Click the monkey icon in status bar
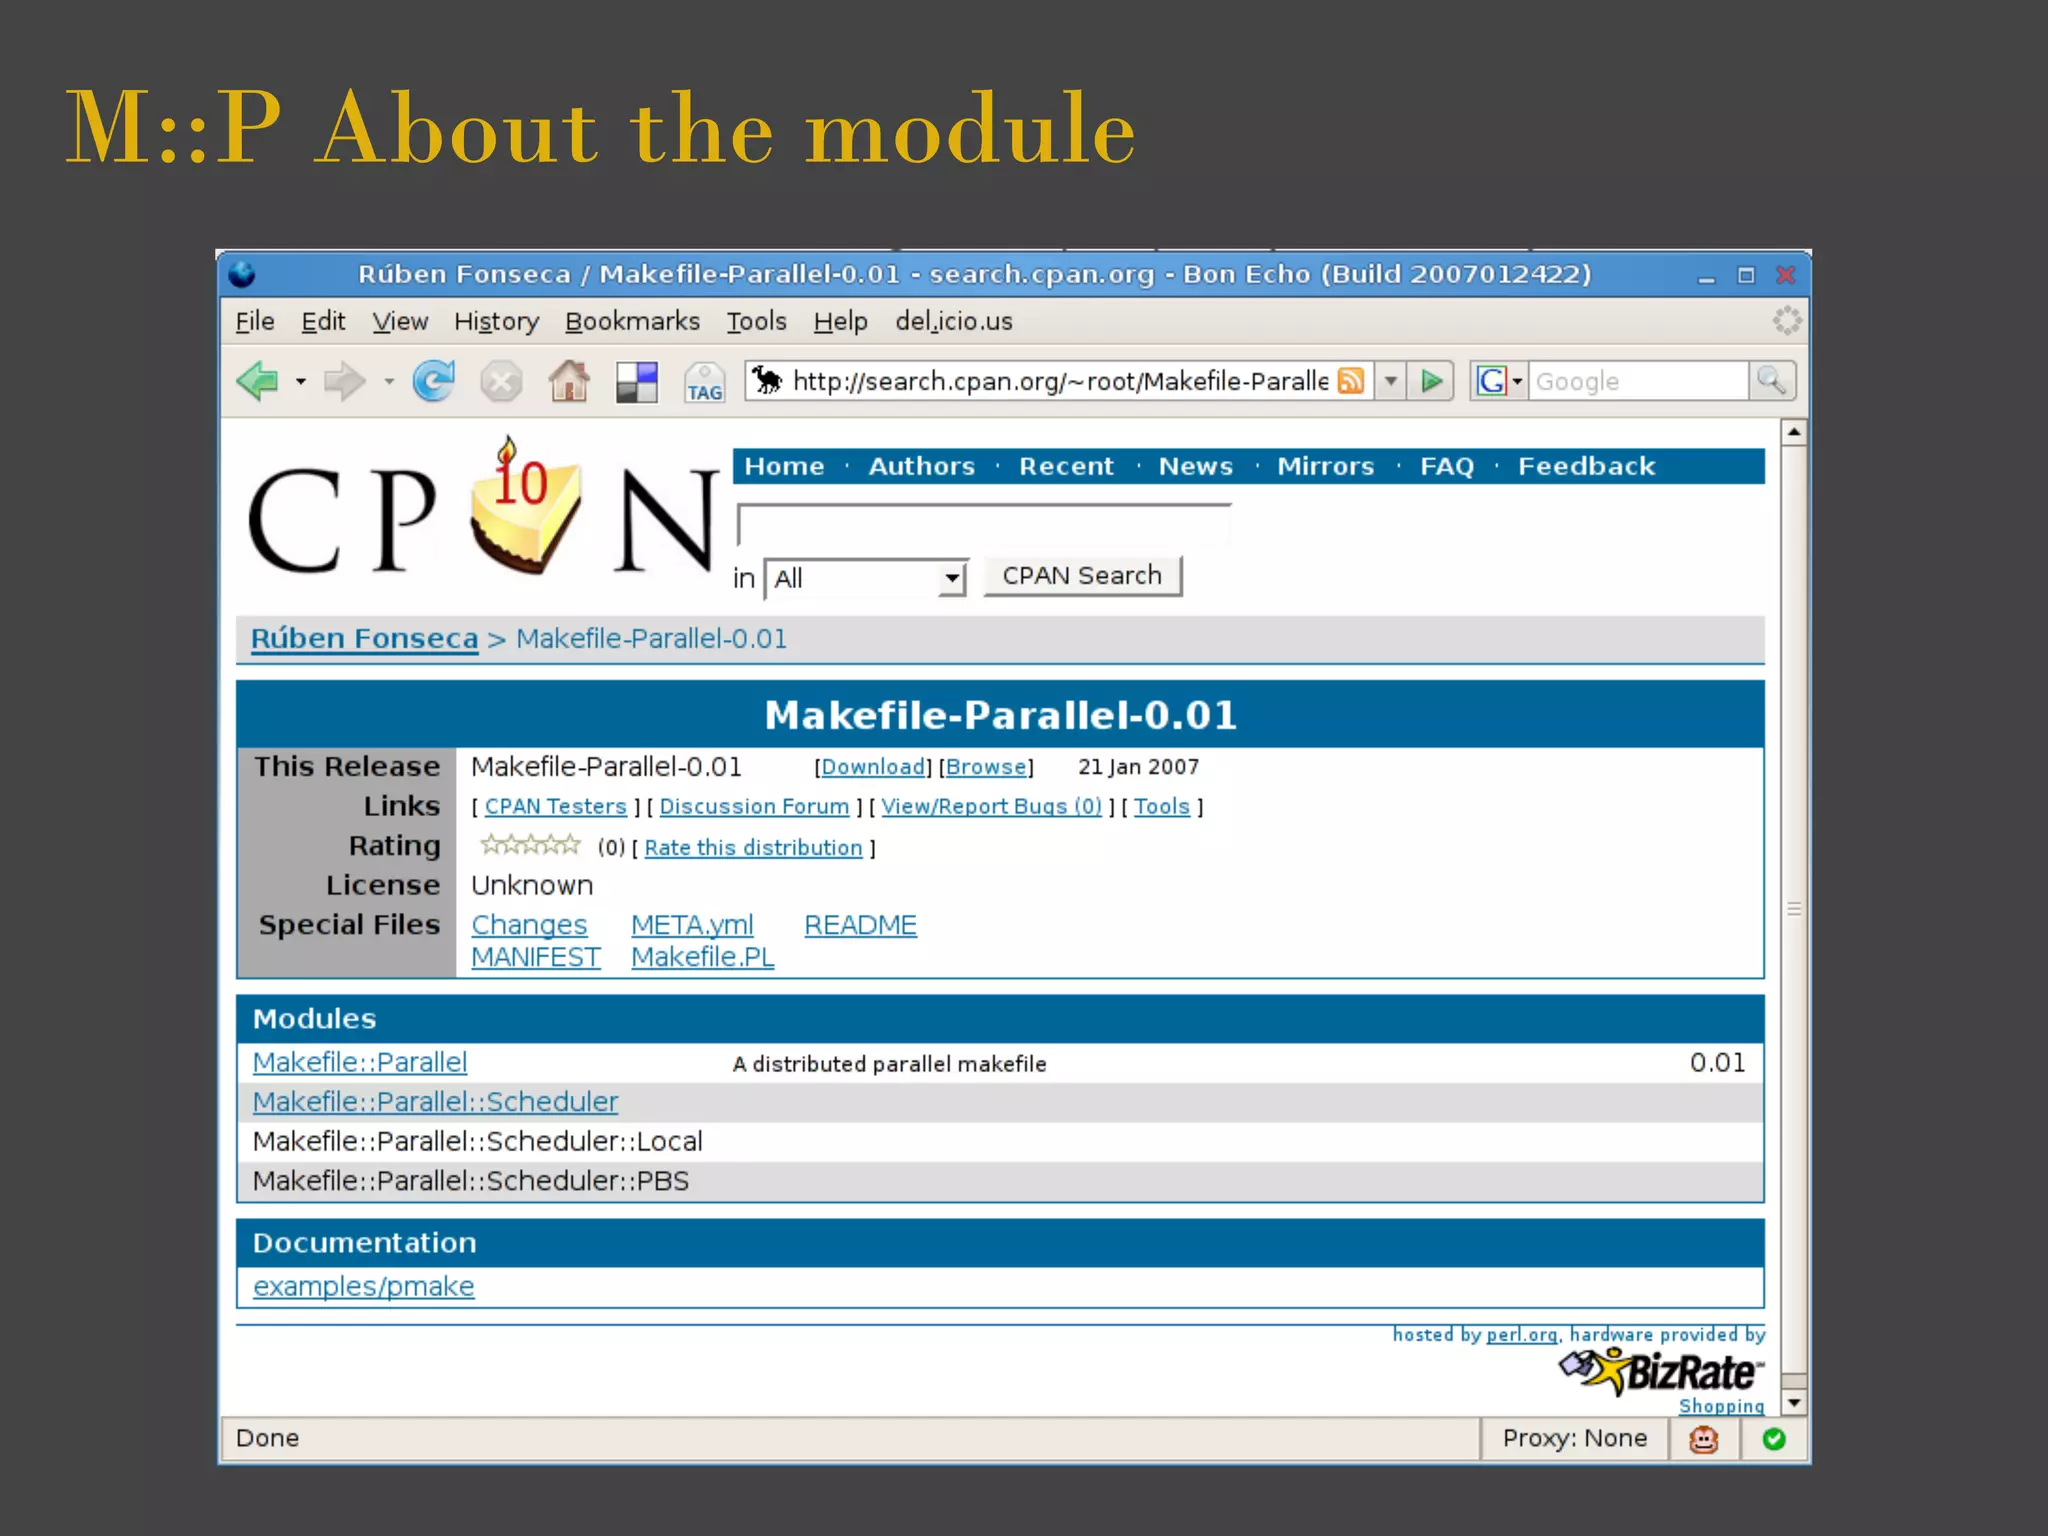The height and width of the screenshot is (1536, 2048). tap(1703, 1439)
